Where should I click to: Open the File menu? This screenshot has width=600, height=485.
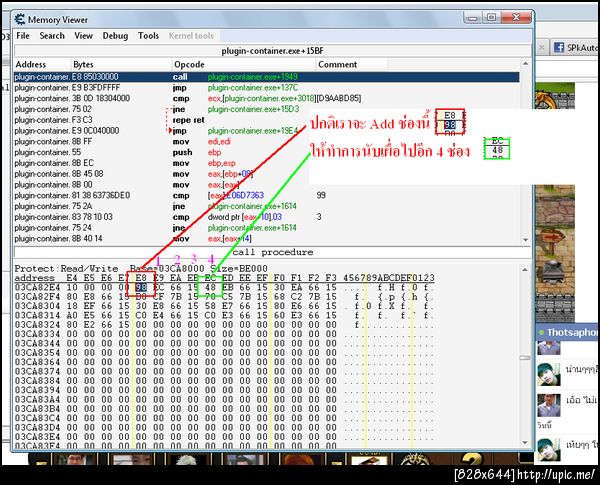pos(23,36)
